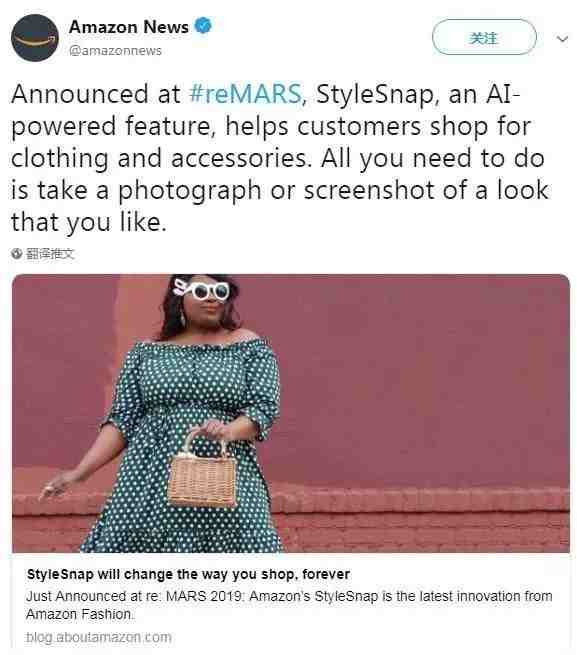Click the Just Announced at re: MARS description

289,605
